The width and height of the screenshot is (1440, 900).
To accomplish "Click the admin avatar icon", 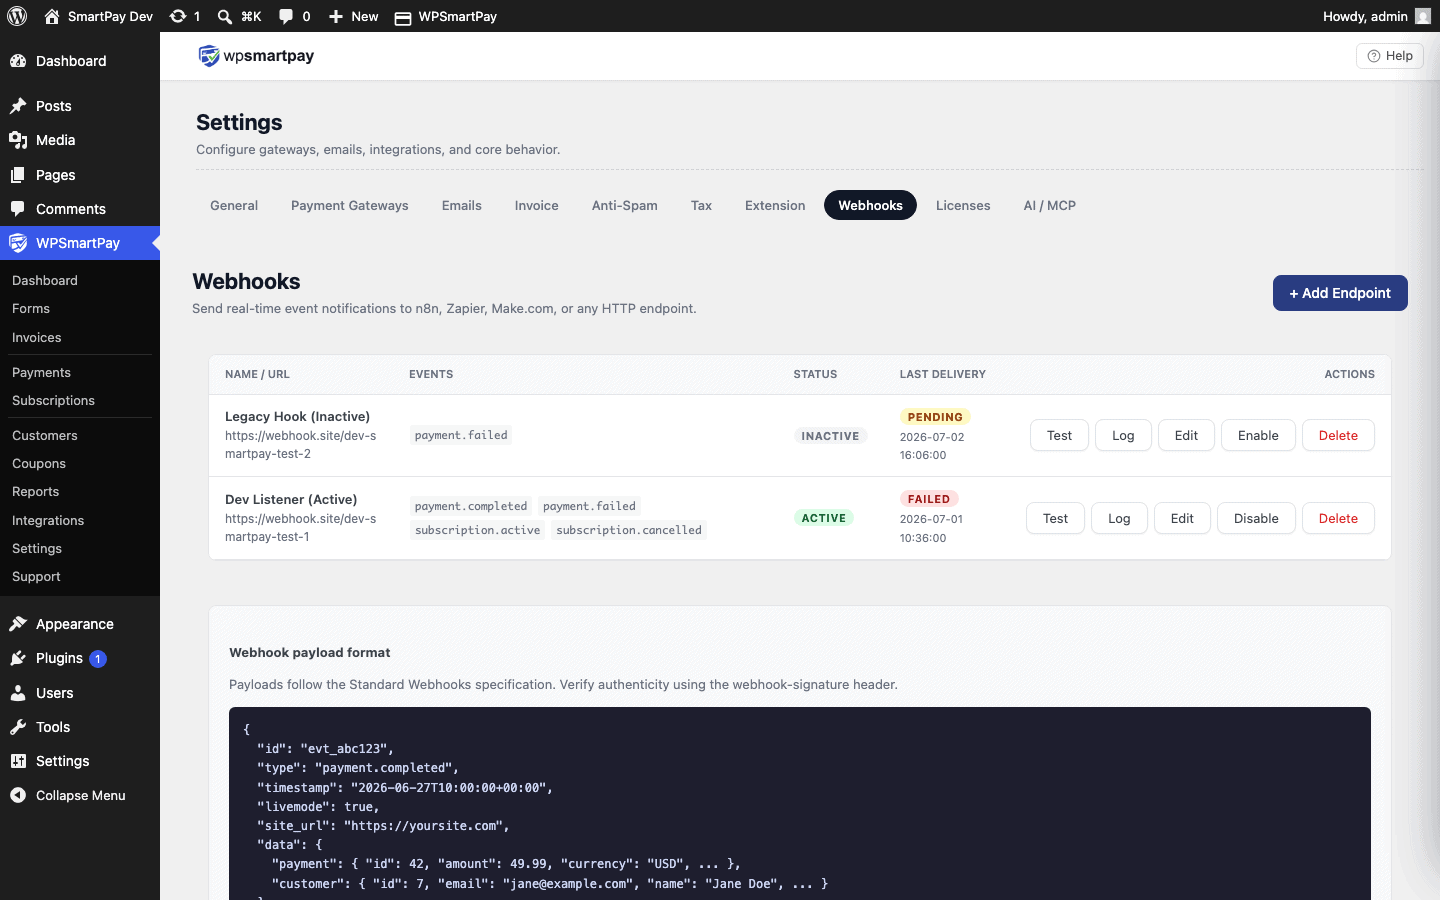I will pos(1423,16).
